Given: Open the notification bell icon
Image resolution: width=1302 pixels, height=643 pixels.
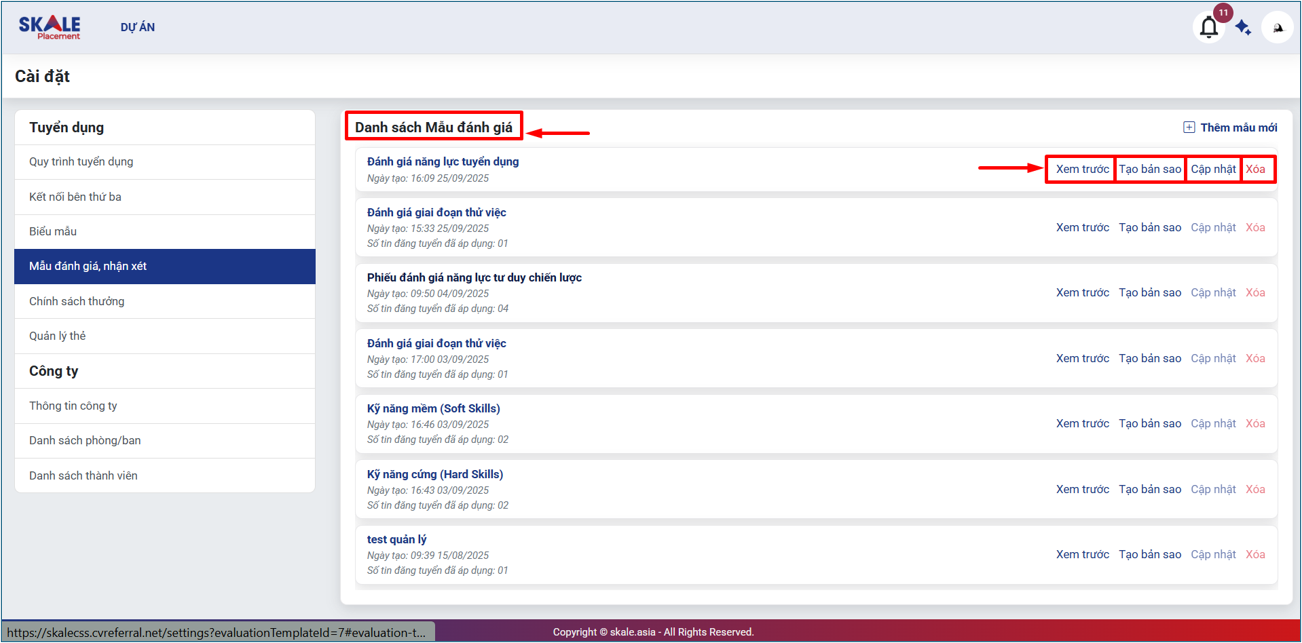Looking at the screenshot, I should 1209,28.
